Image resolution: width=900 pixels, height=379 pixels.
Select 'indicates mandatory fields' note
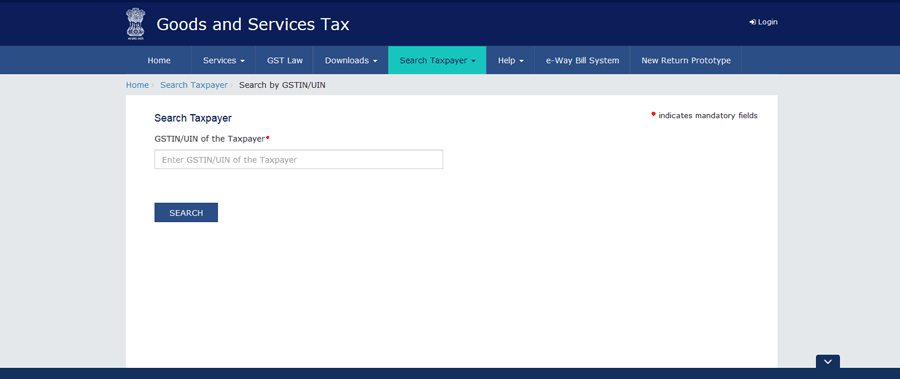[708, 115]
